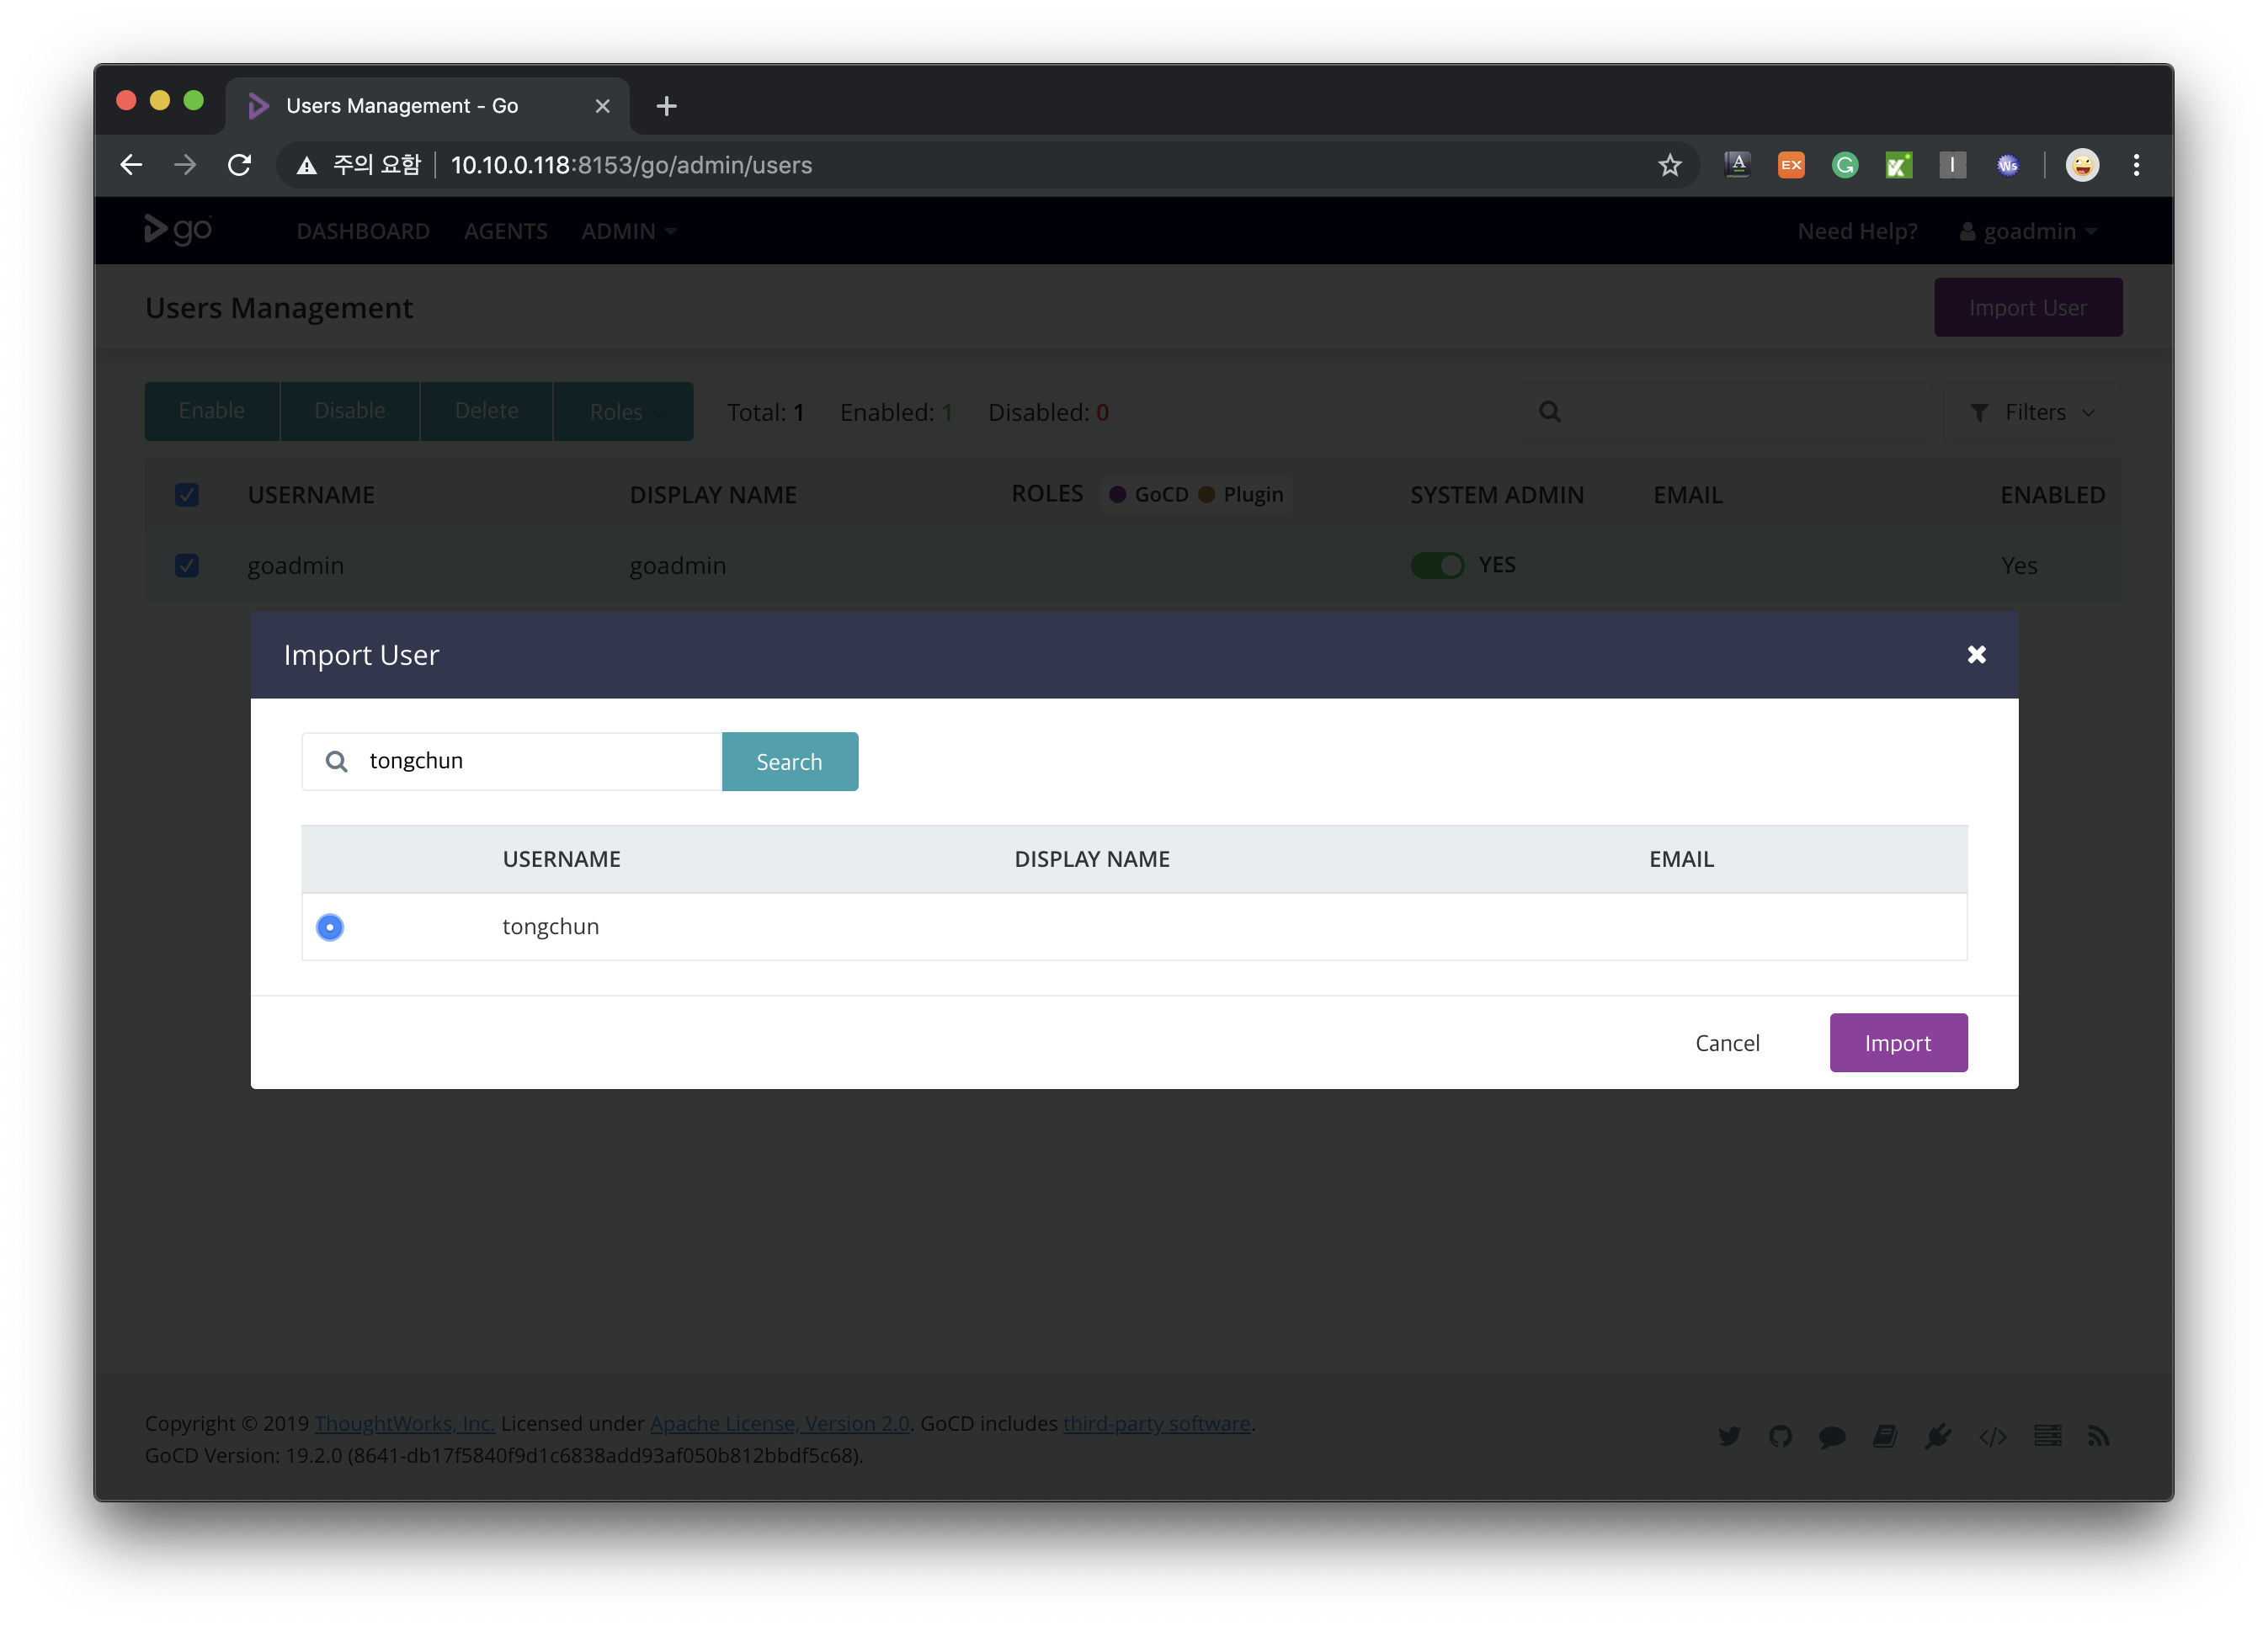This screenshot has height=1626, width=2268.
Task: Select the tongchun radio button
Action: 329,927
